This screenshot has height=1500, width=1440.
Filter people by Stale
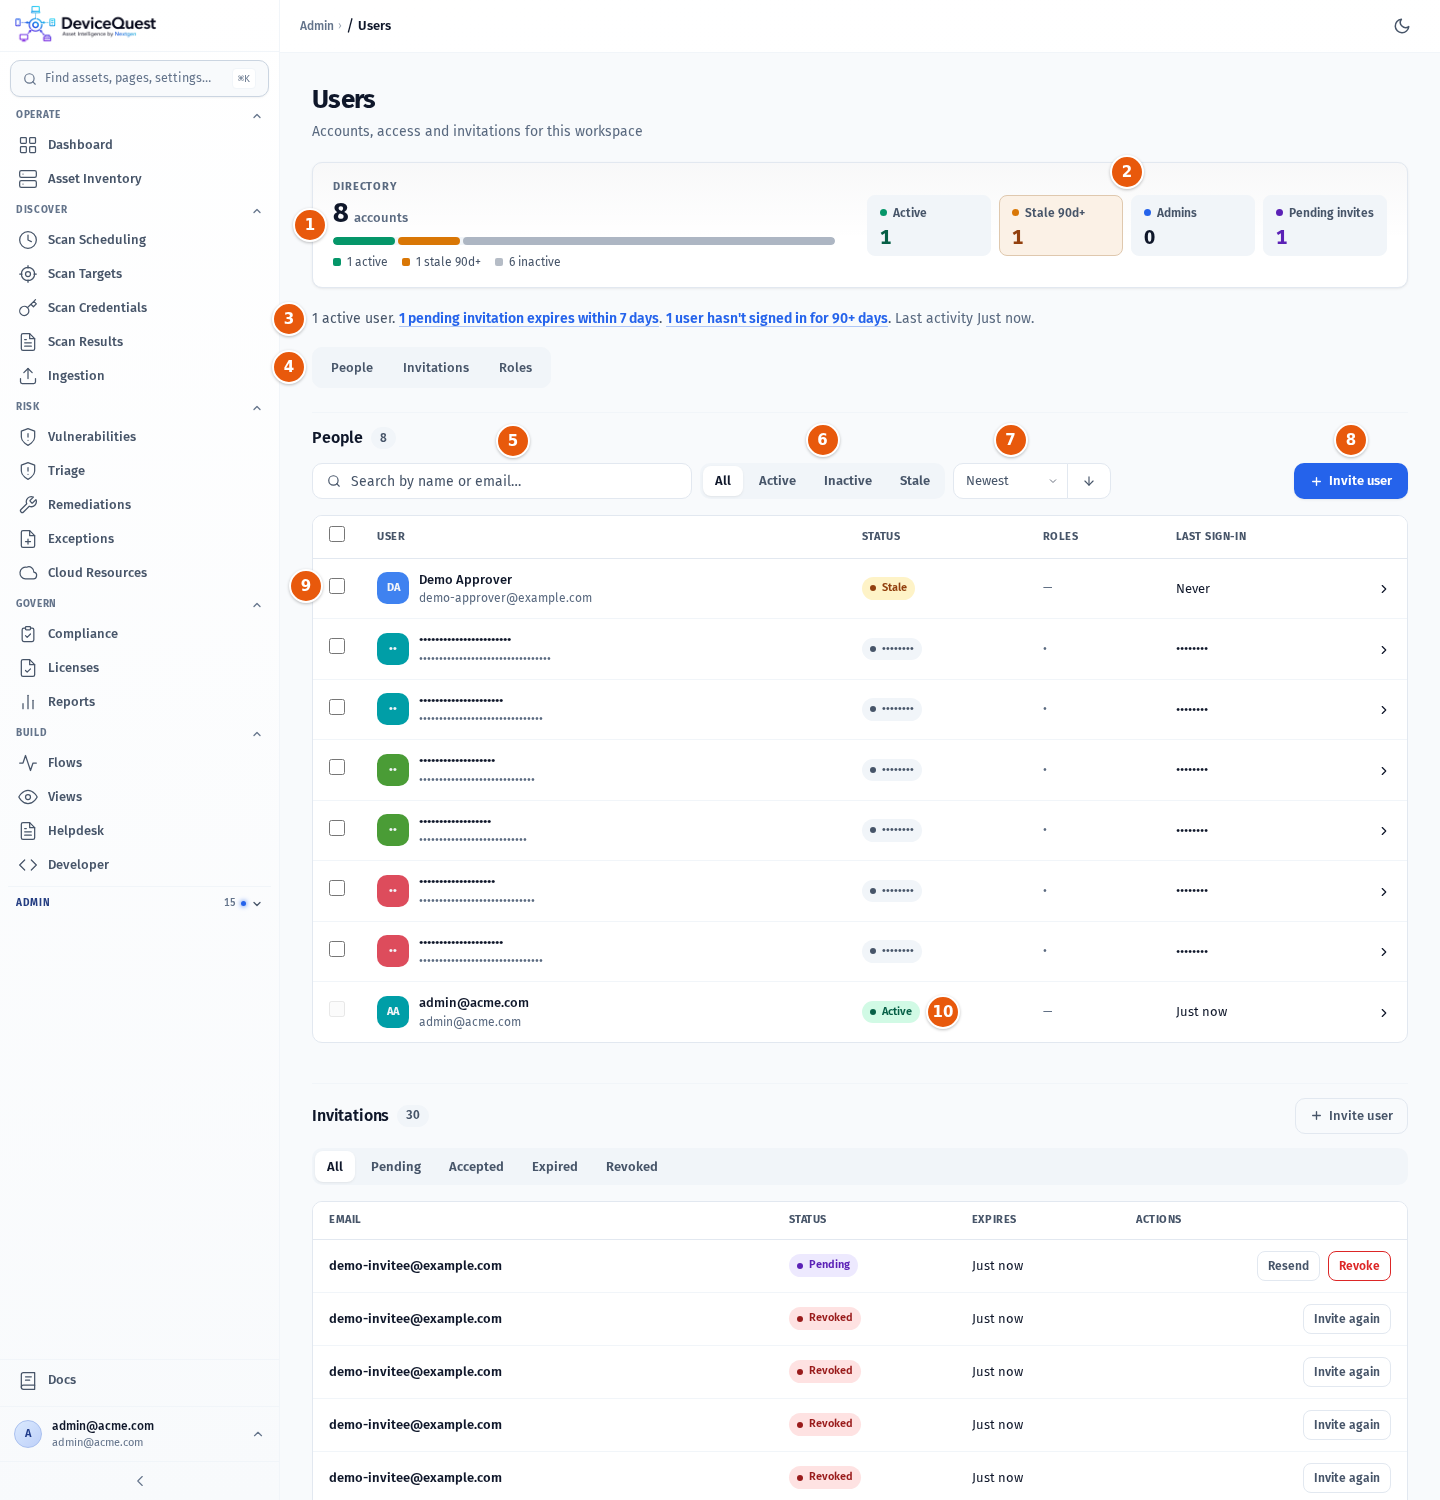(915, 481)
